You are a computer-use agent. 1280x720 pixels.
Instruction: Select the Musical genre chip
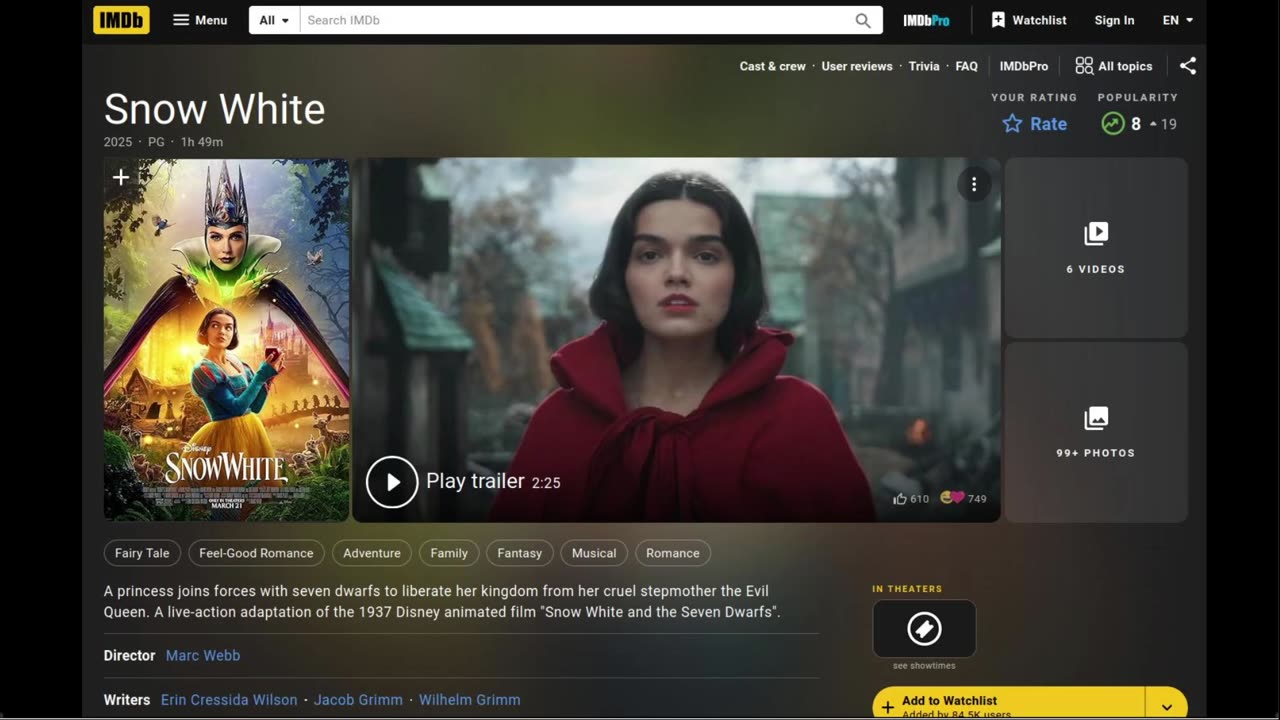click(x=594, y=553)
